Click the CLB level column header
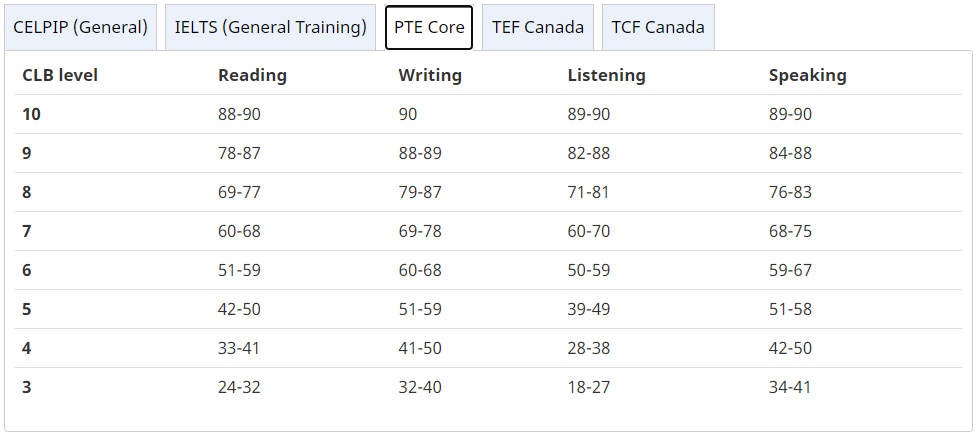 coord(60,75)
